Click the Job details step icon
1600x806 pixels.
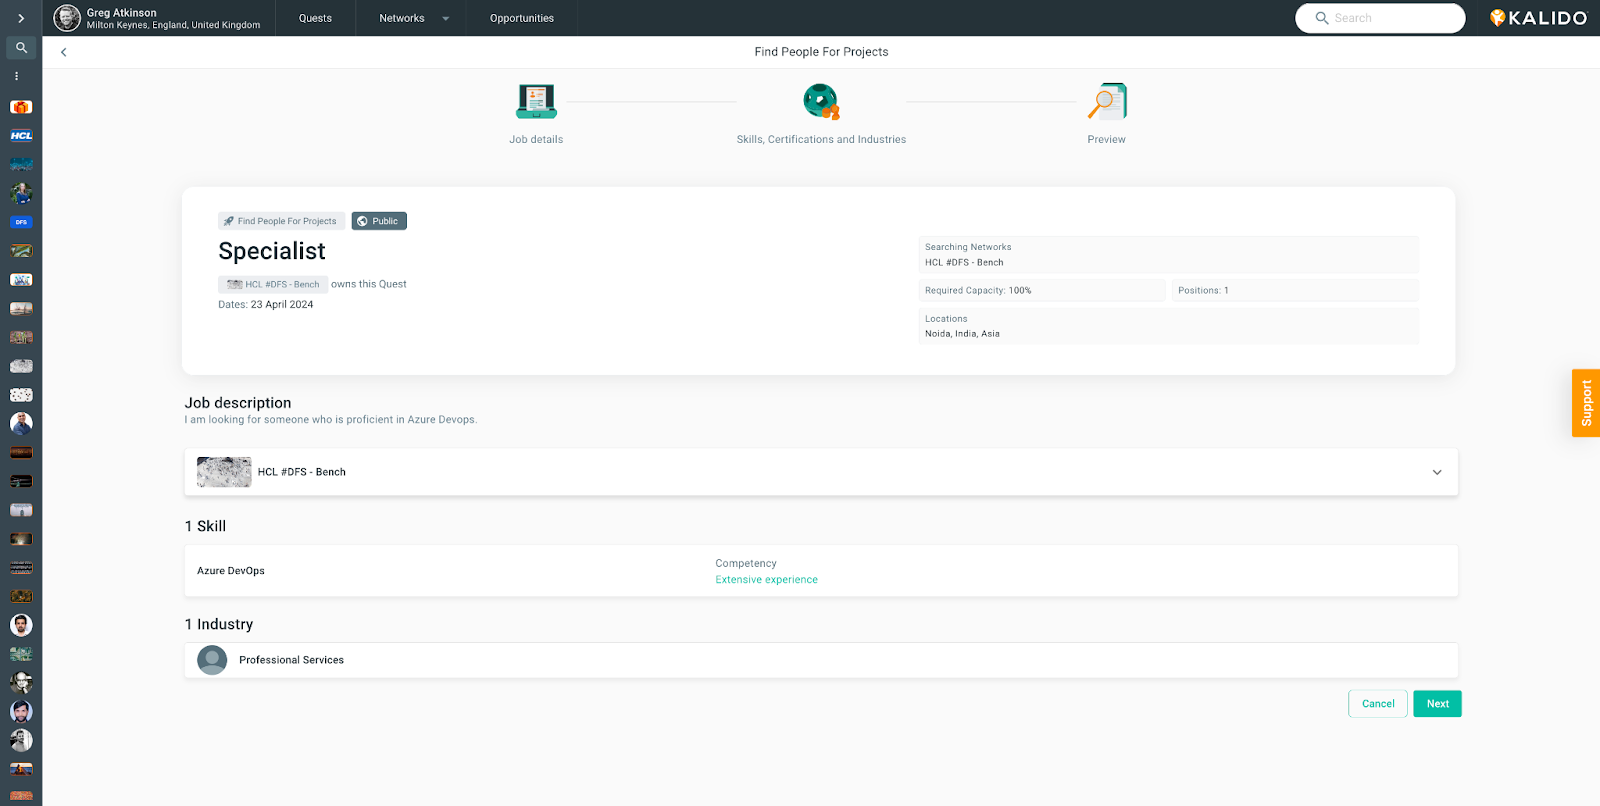coord(536,102)
